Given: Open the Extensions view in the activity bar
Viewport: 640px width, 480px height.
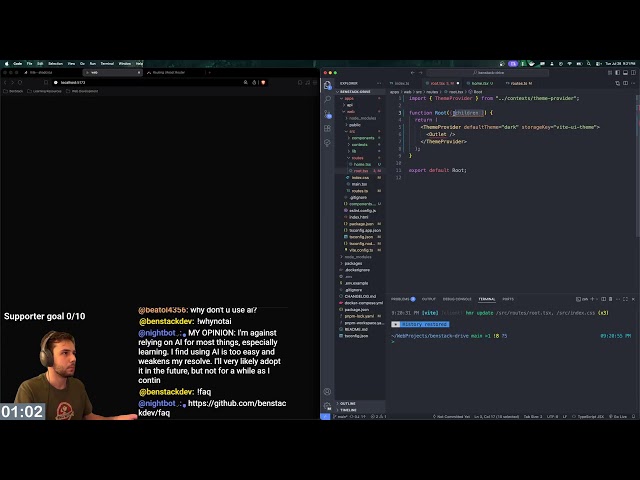Looking at the screenshot, I should (x=327, y=128).
